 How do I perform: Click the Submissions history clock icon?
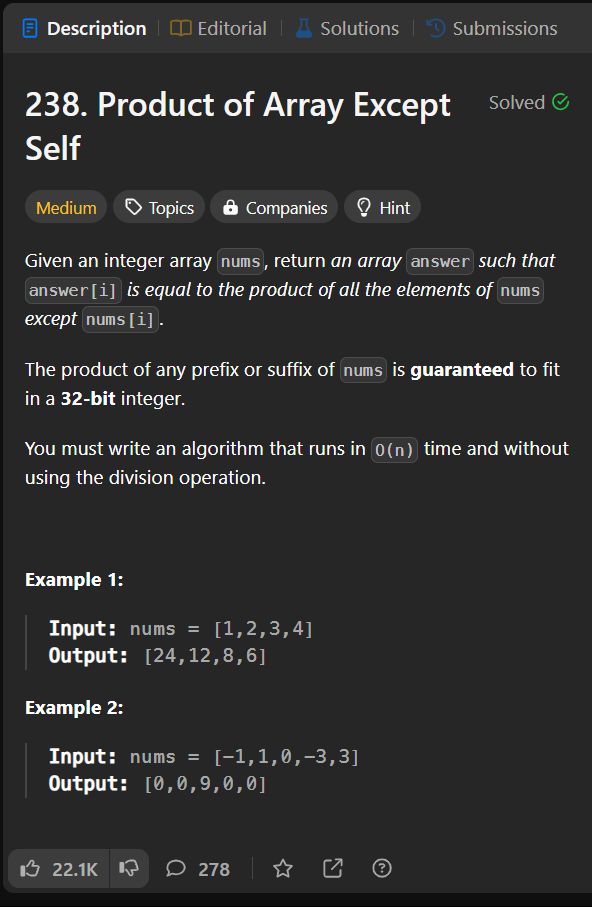click(435, 28)
